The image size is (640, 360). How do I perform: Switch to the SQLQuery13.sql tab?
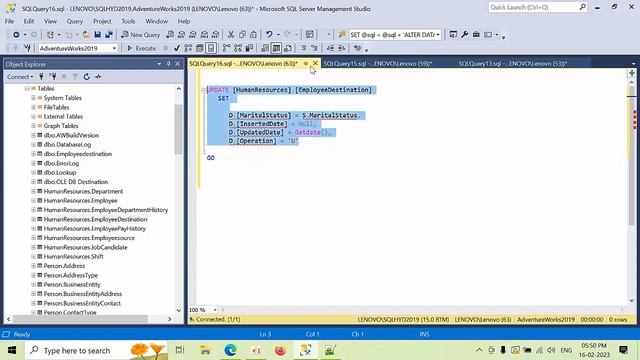pos(513,64)
